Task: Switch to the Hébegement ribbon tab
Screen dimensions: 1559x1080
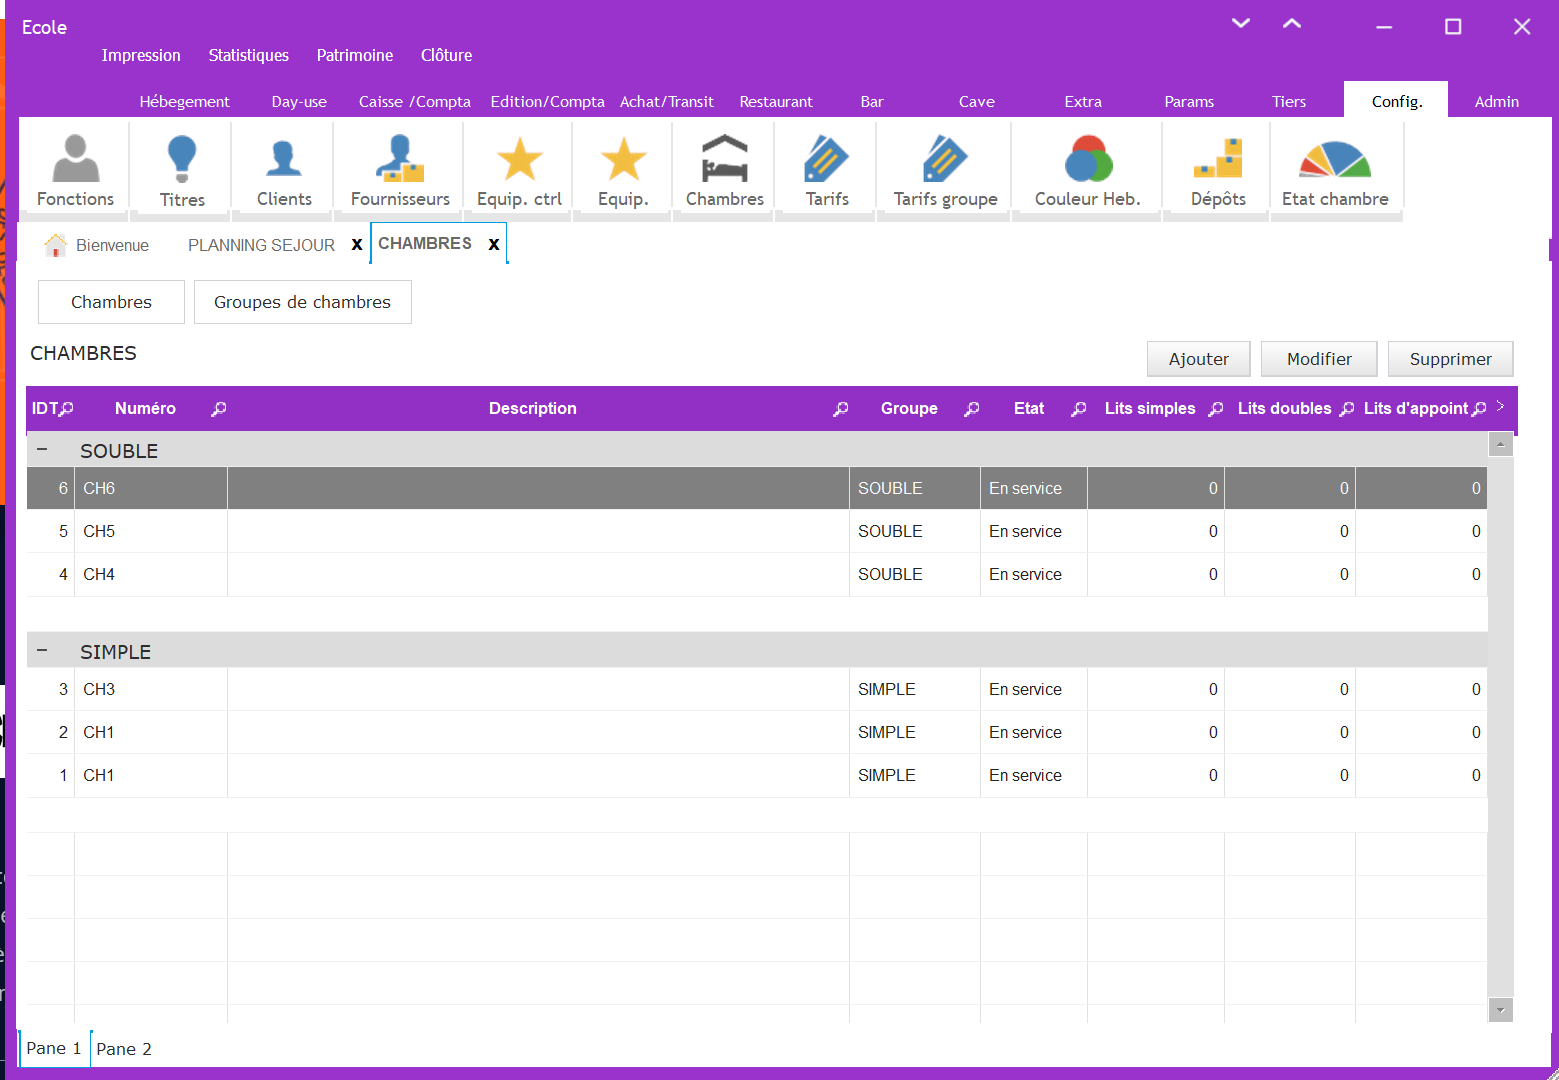Action: click(x=184, y=101)
